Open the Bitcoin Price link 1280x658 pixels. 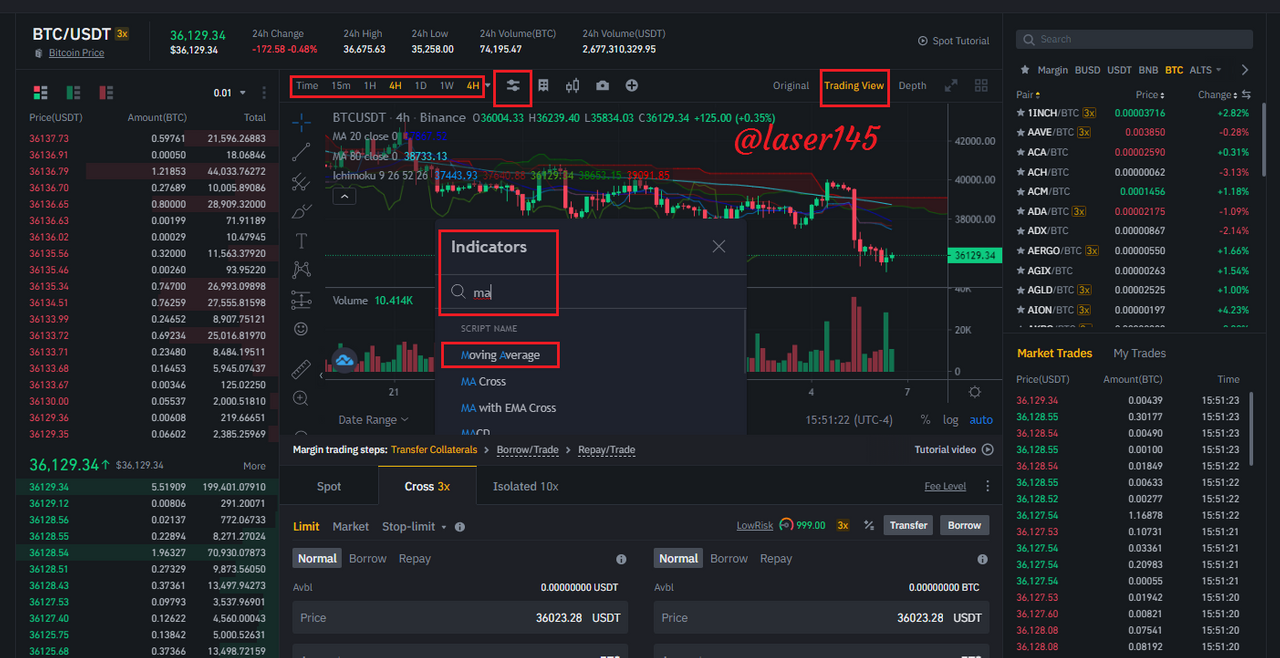coord(76,53)
